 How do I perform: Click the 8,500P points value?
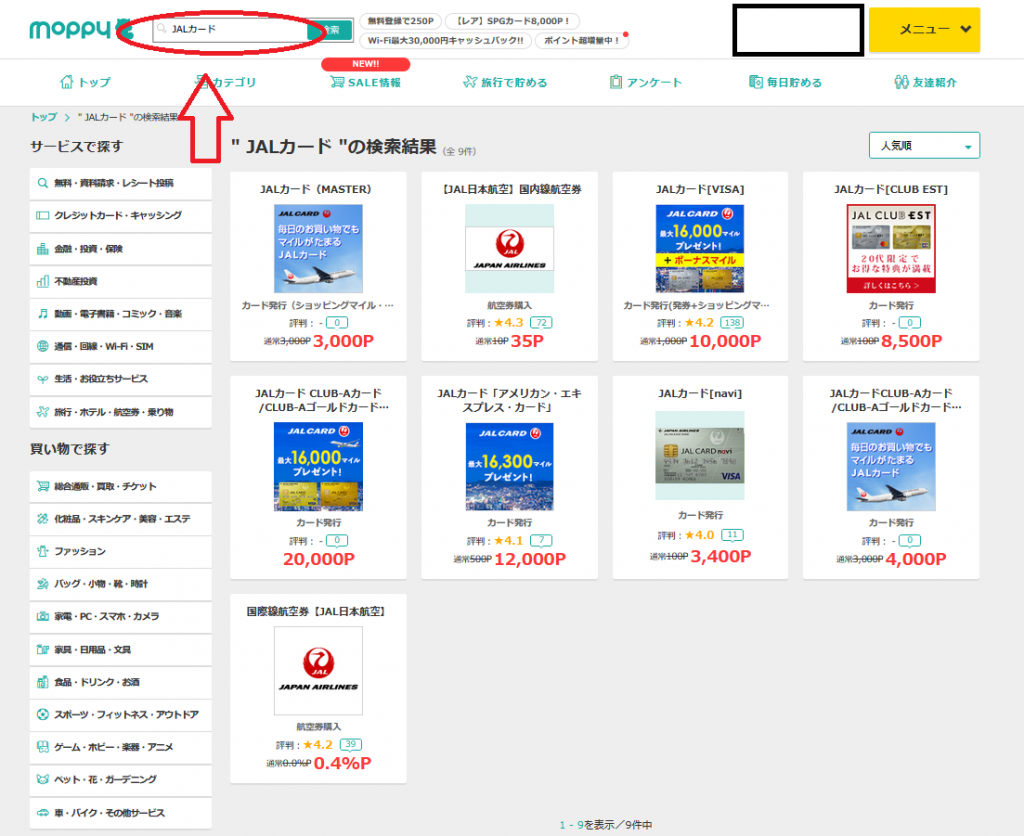[x=912, y=341]
